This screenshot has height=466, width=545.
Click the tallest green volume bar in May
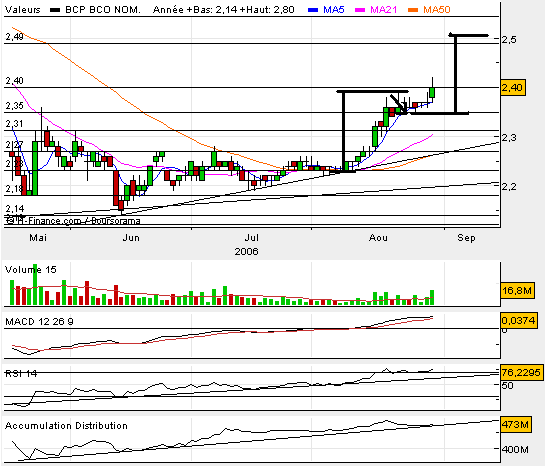coord(35,285)
